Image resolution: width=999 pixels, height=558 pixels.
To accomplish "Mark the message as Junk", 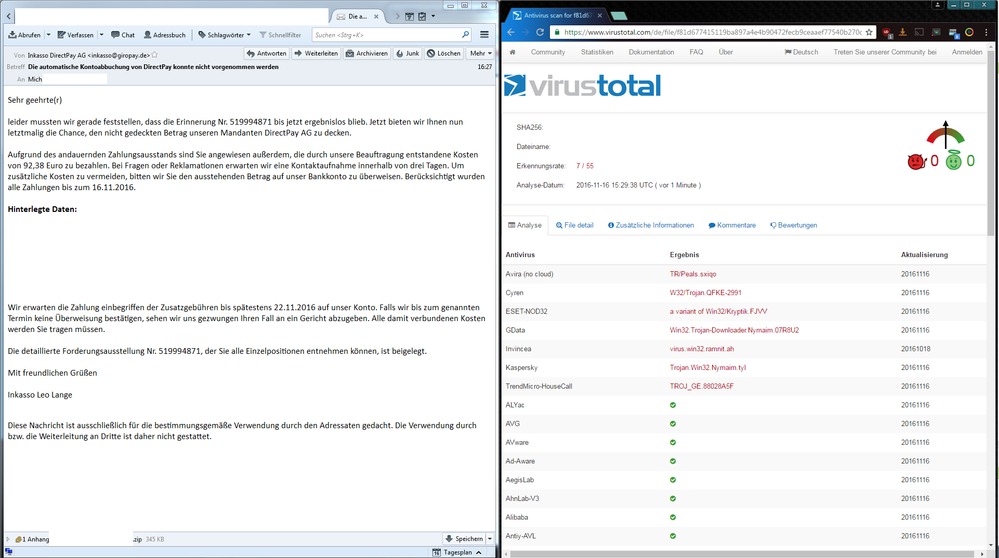I will click(408, 54).
